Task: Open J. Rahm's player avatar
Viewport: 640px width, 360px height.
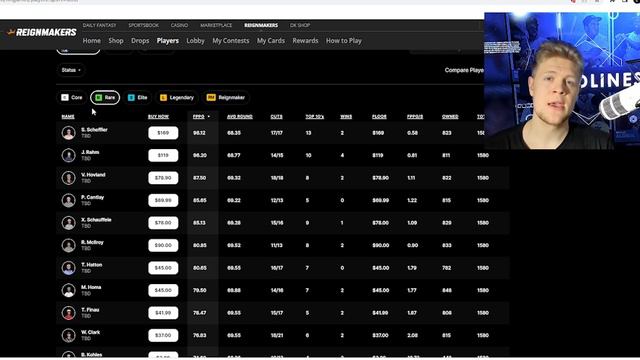Action: [69, 156]
